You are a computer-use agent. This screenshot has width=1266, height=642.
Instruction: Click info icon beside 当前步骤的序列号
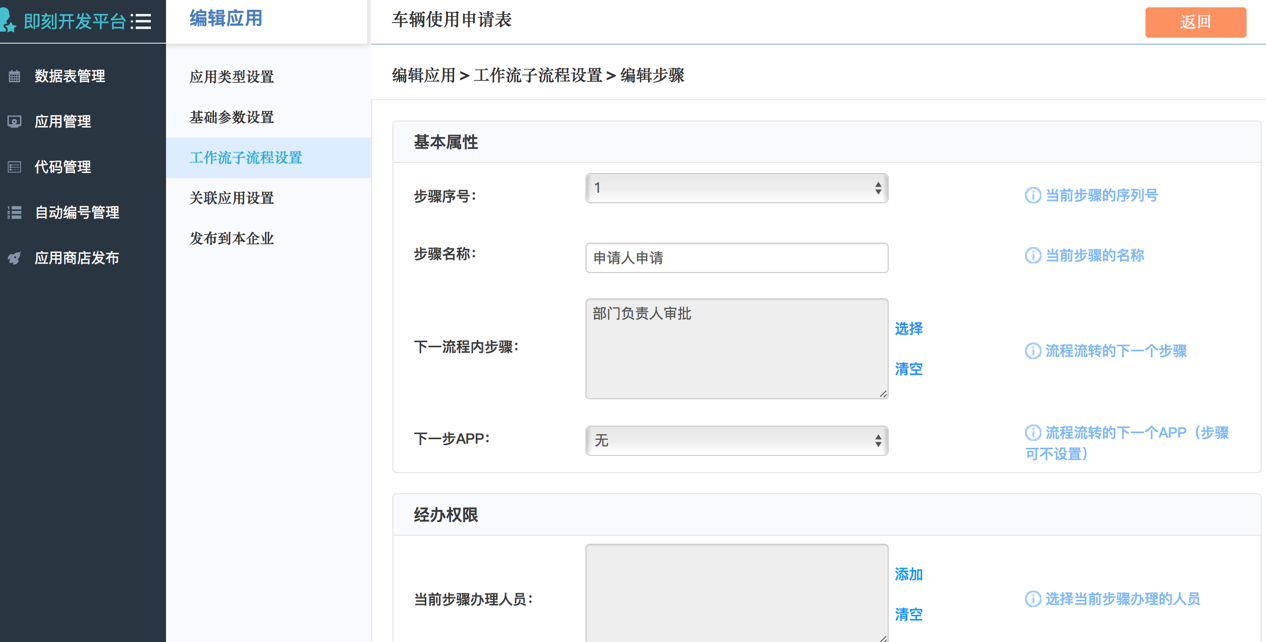pos(1033,195)
